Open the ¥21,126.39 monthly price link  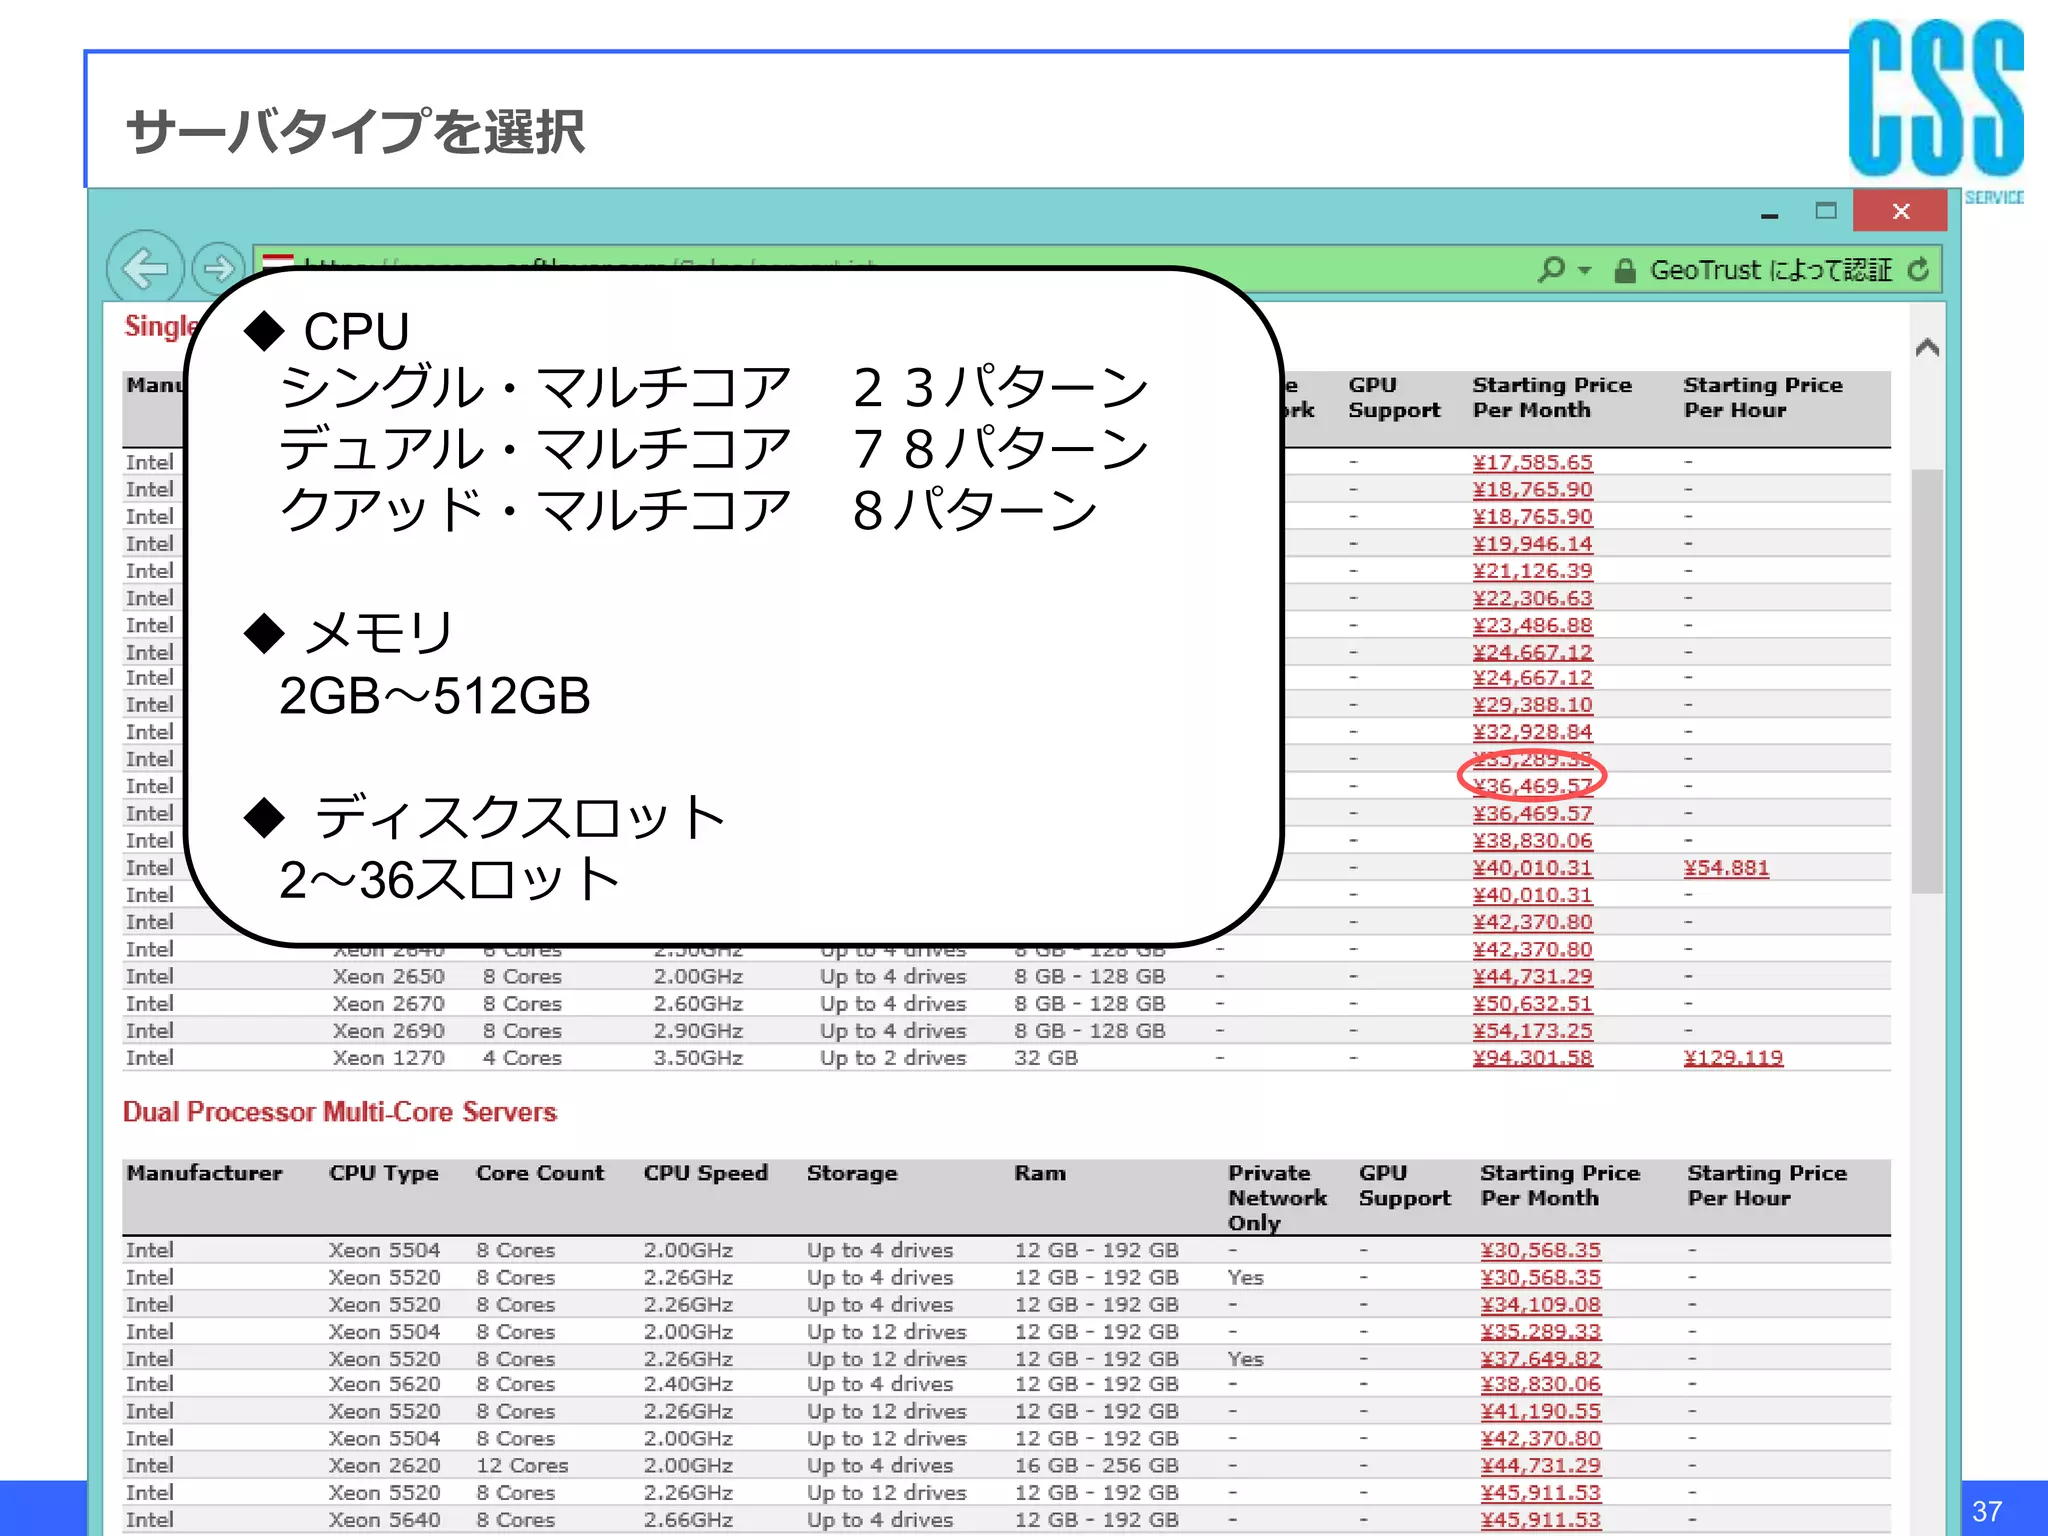tap(1532, 570)
